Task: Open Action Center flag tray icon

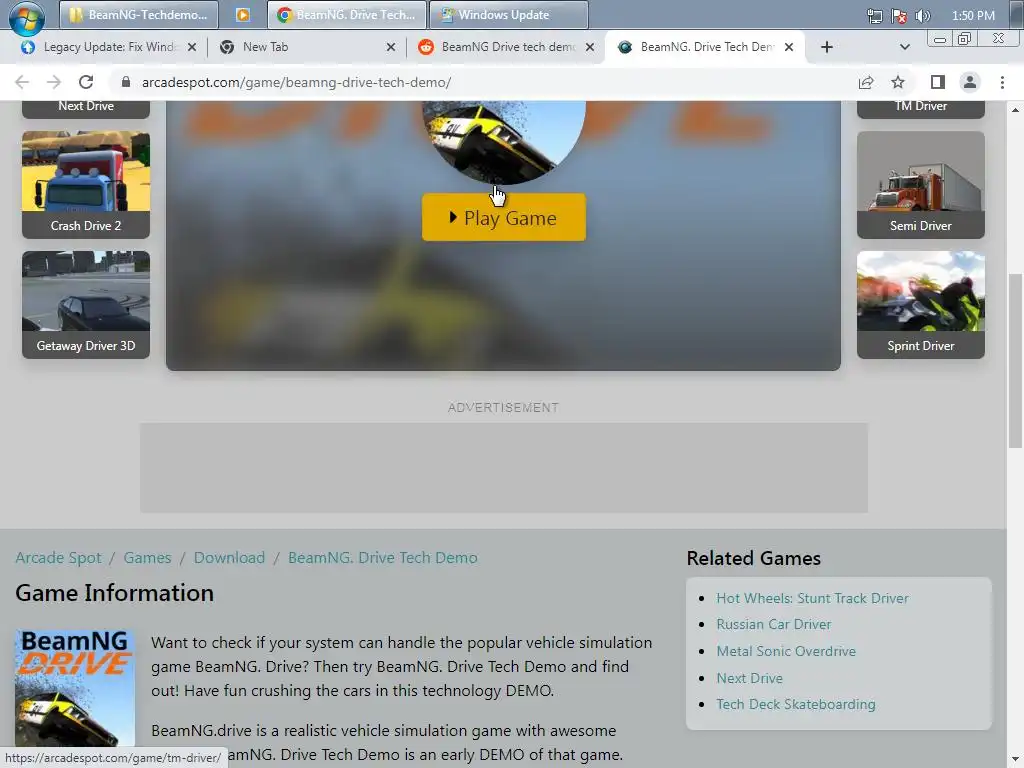Action: [x=899, y=16]
